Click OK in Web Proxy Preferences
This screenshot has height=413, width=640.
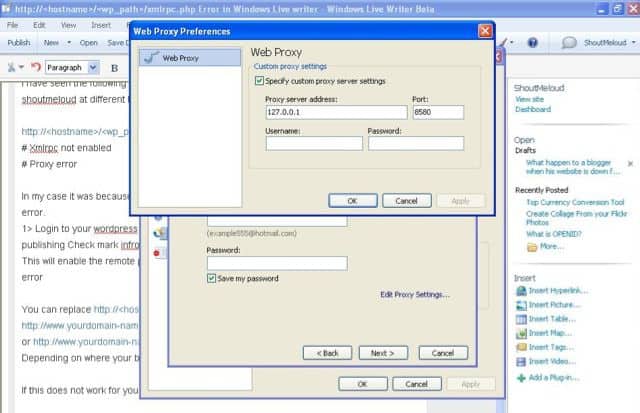point(353,201)
